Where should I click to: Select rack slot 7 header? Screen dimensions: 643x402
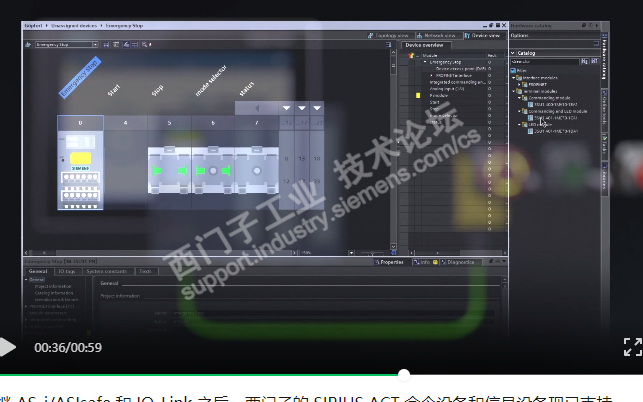[257, 123]
